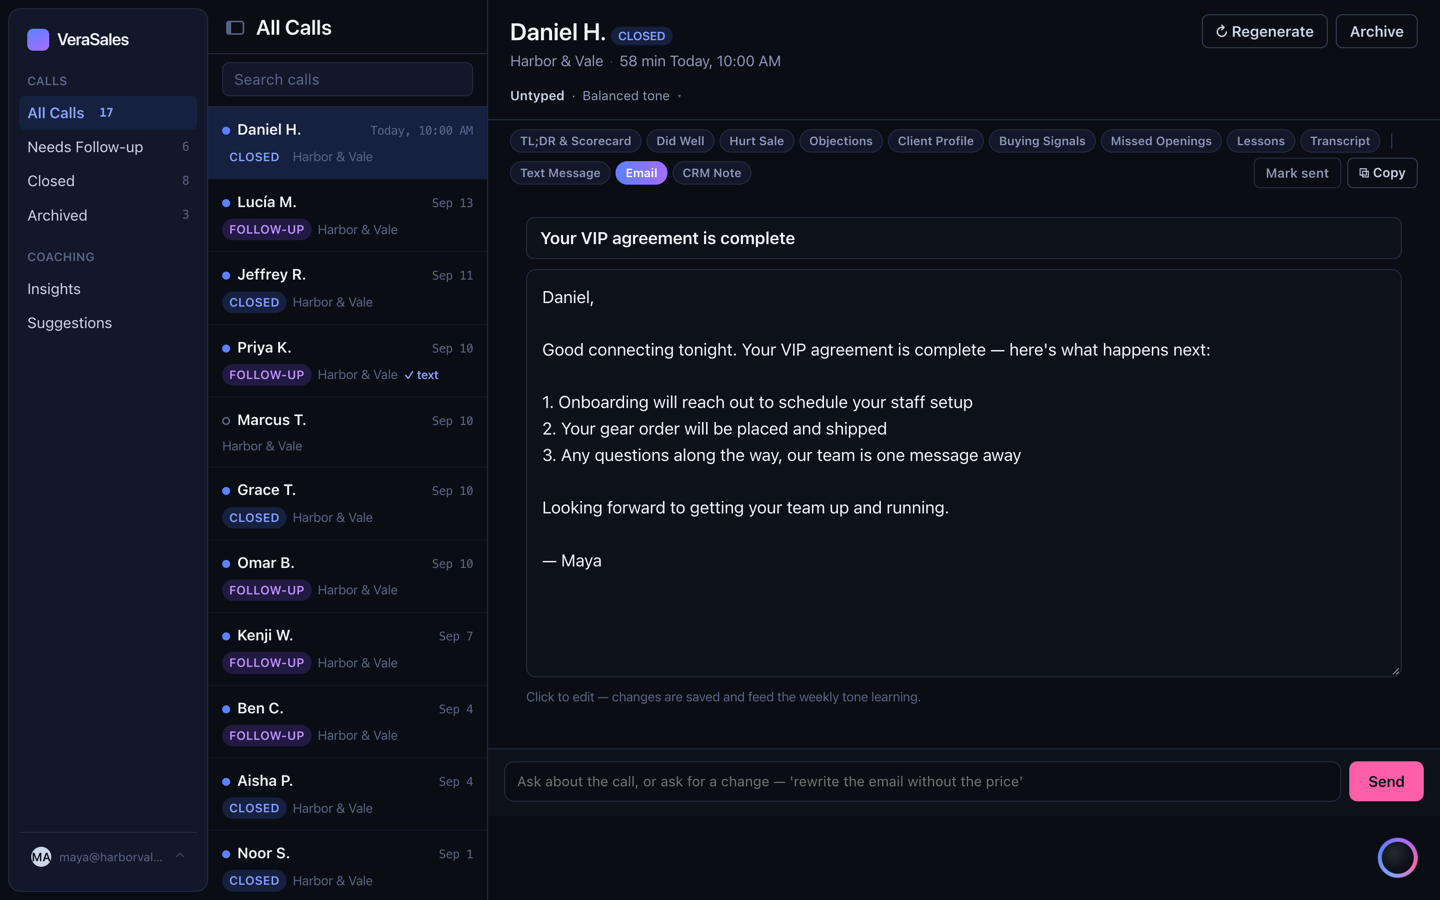
Task: Expand the account menu chevron for maya@harborval
Action: pos(180,856)
